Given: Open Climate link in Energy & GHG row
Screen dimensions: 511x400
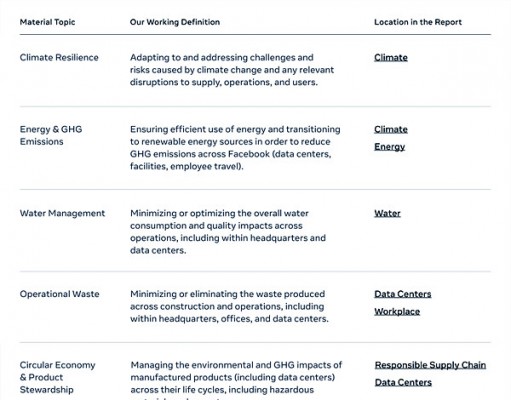Looking at the screenshot, I should coord(391,129).
